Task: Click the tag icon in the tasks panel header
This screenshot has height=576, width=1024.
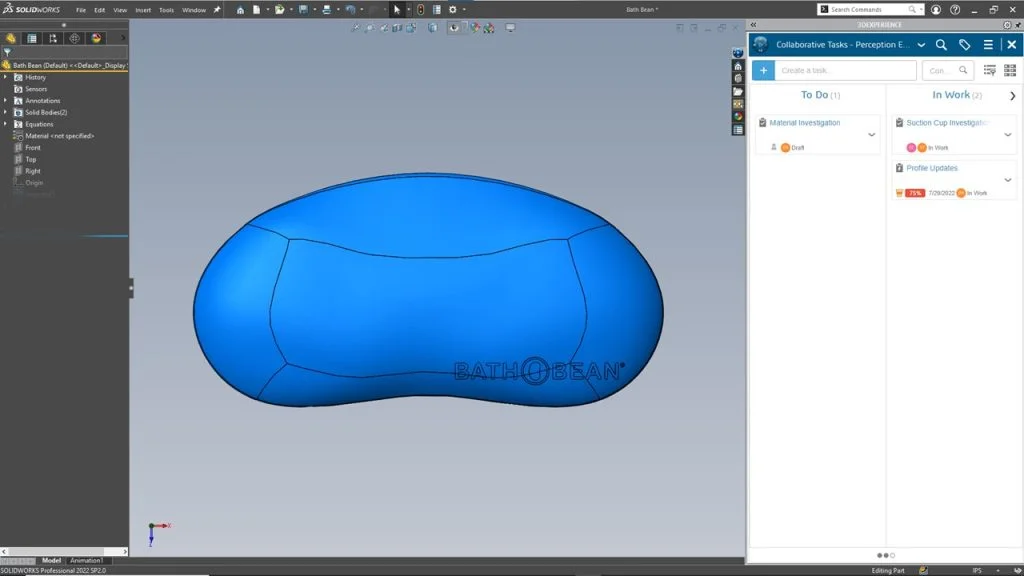Action: [964, 45]
